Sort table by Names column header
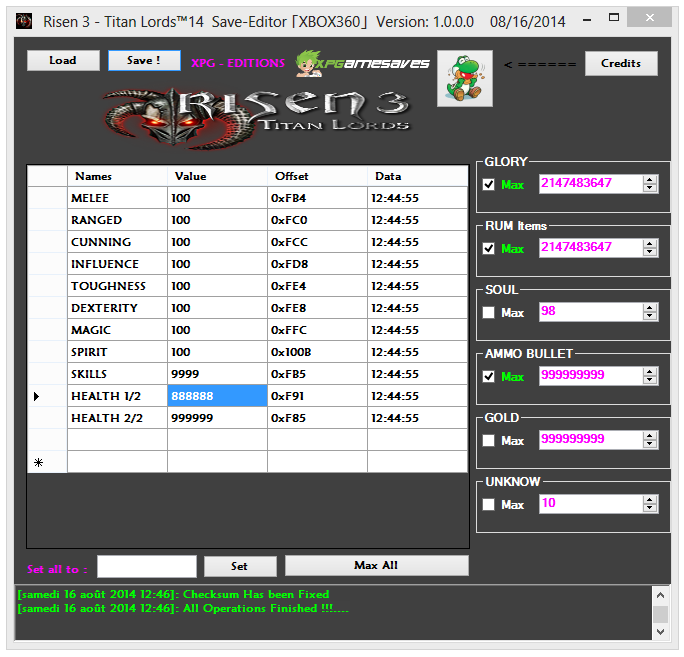Image resolution: width=684 pixels, height=657 pixels. [x=117, y=176]
